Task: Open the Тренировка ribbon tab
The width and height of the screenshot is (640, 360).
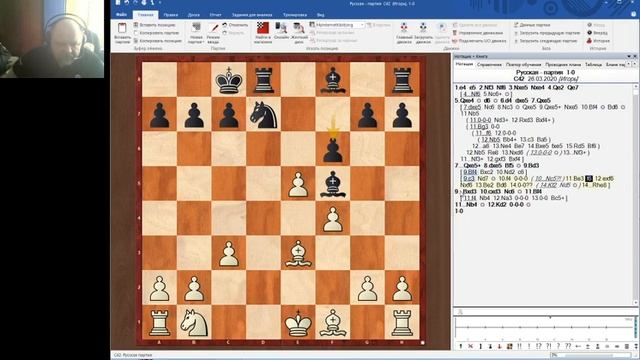Action: [x=295, y=15]
